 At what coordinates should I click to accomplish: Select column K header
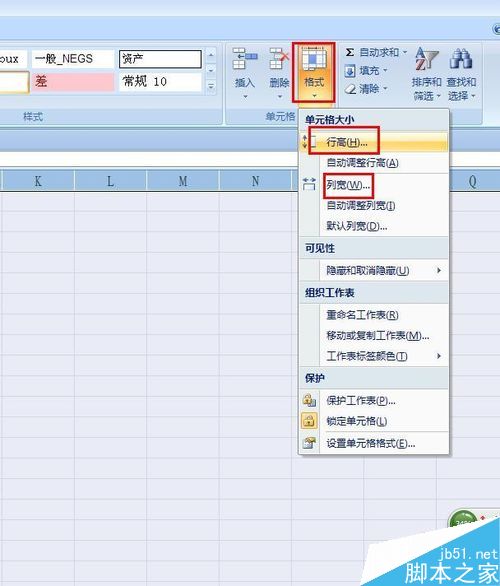tap(38, 181)
